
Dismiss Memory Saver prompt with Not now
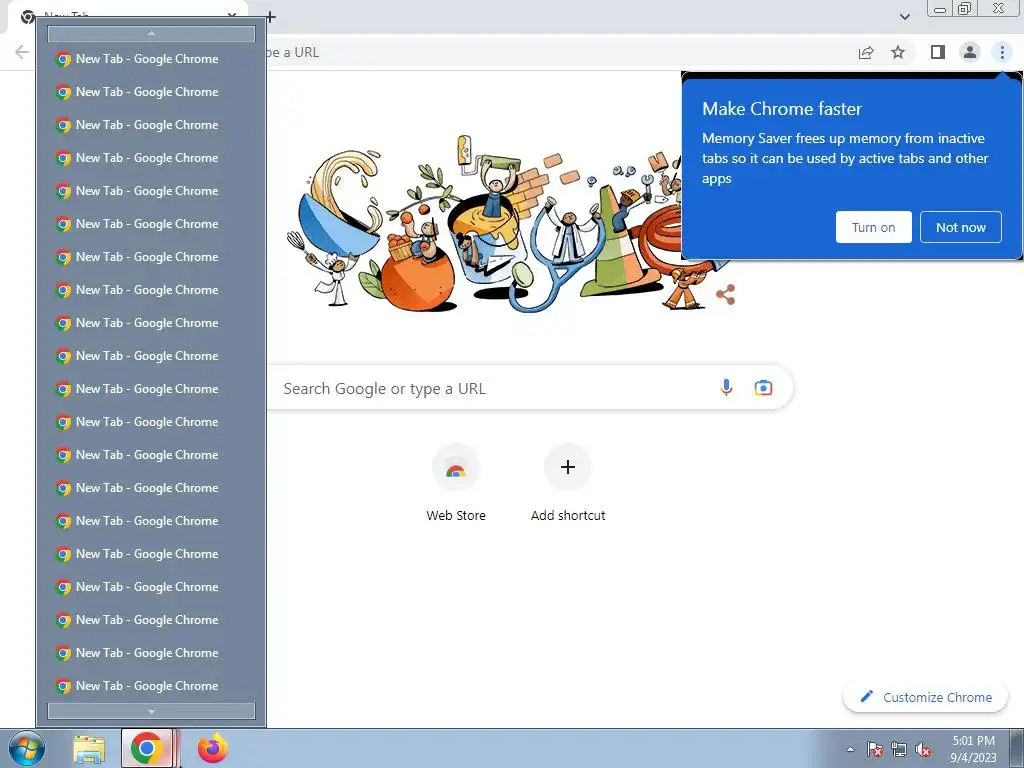click(961, 227)
